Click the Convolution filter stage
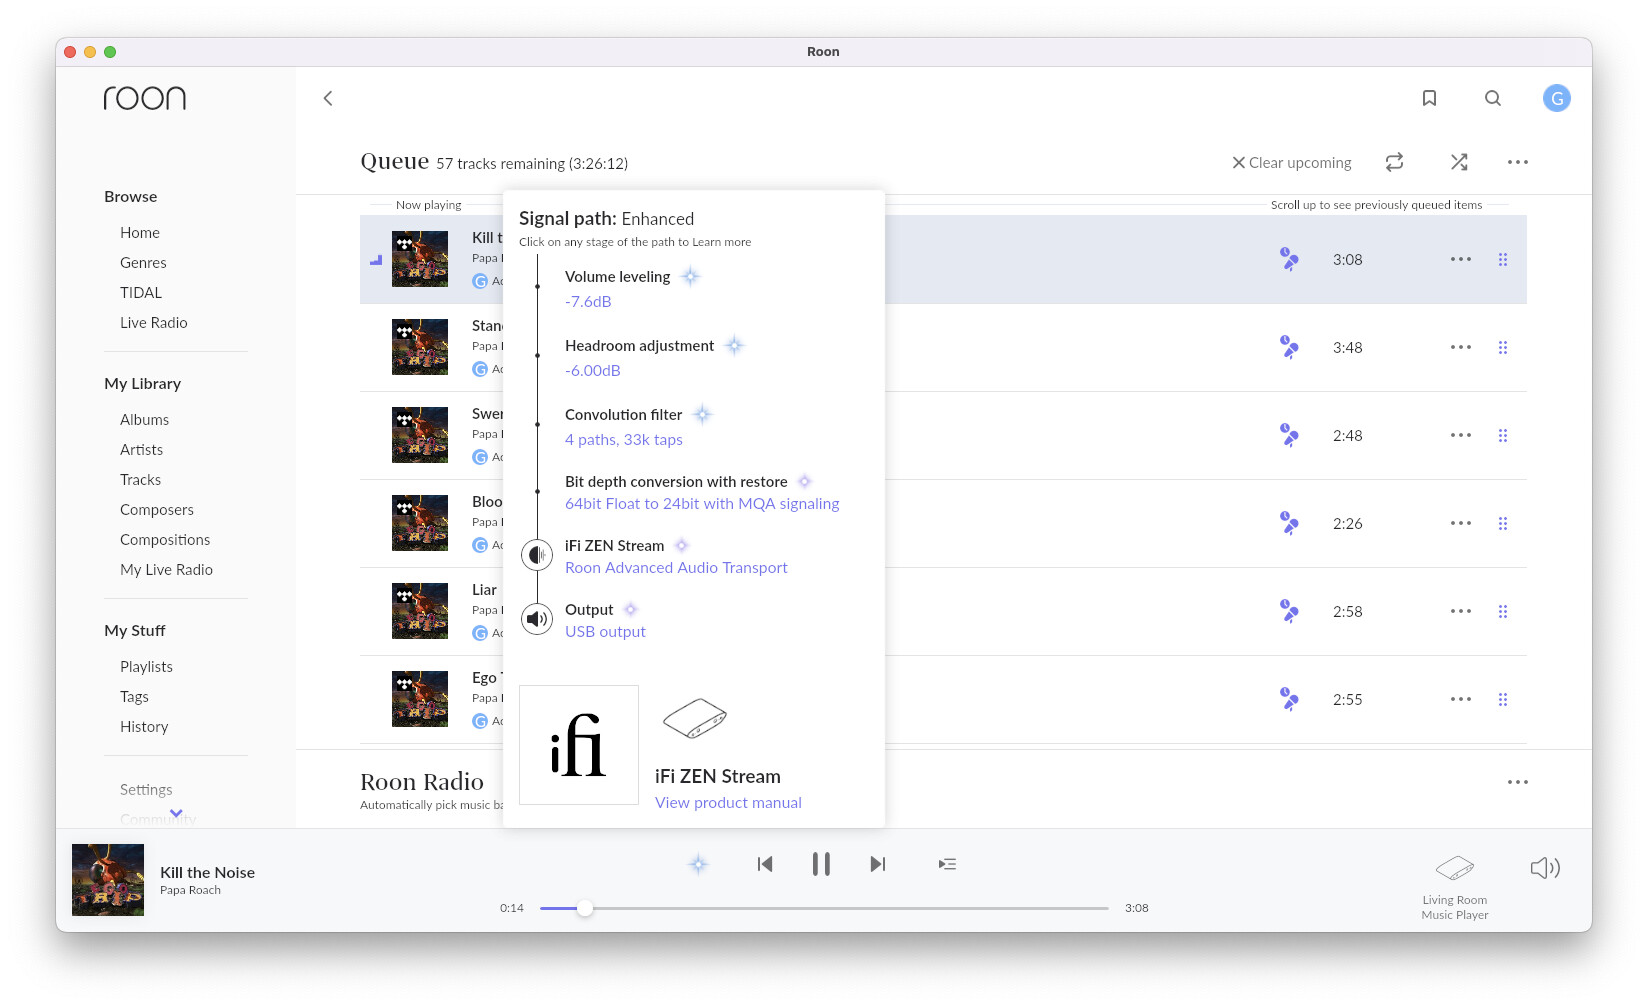 (623, 415)
